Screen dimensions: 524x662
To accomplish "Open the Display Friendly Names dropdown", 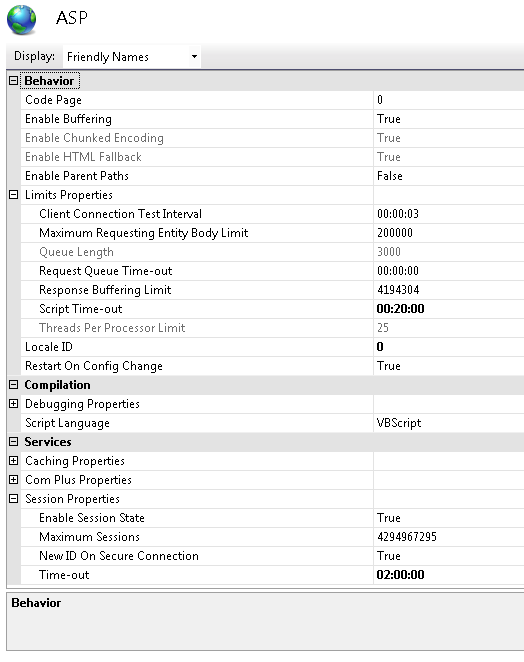I will point(132,57).
